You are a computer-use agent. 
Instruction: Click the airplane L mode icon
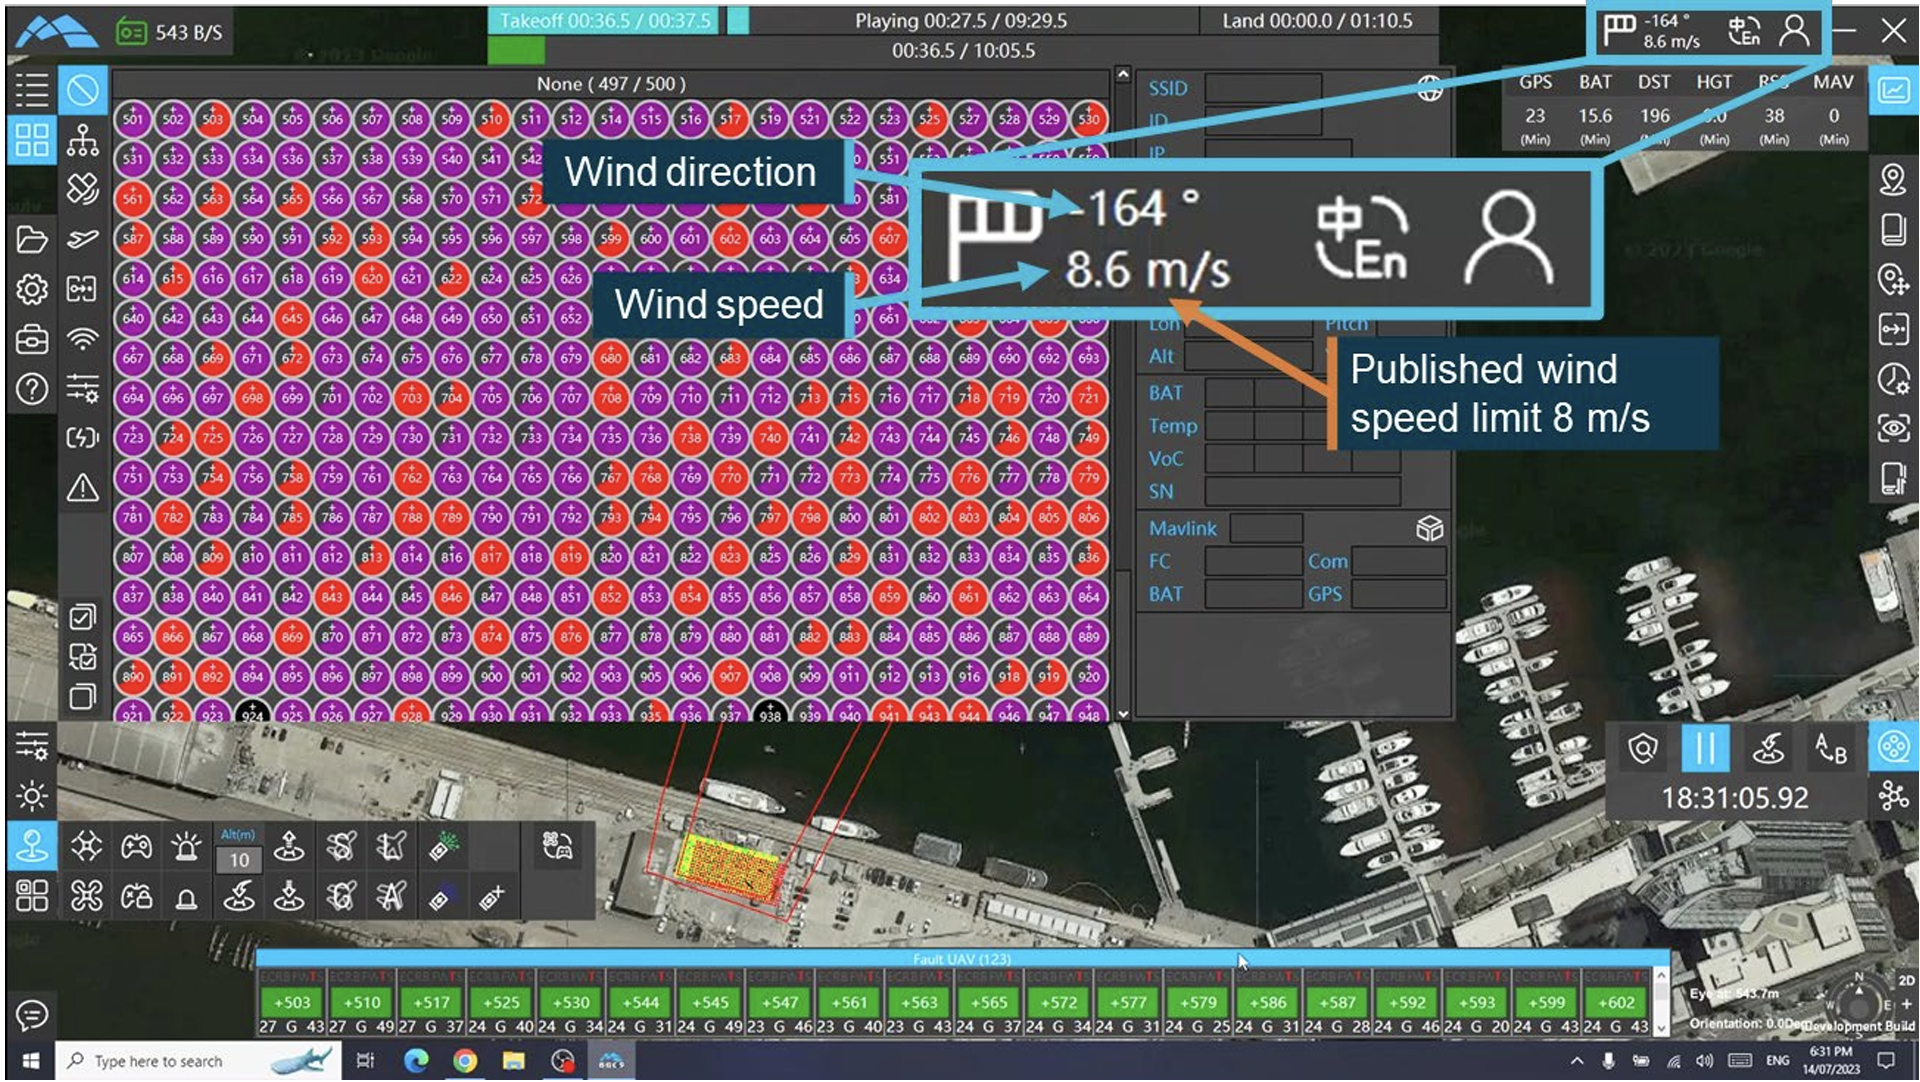point(391,847)
